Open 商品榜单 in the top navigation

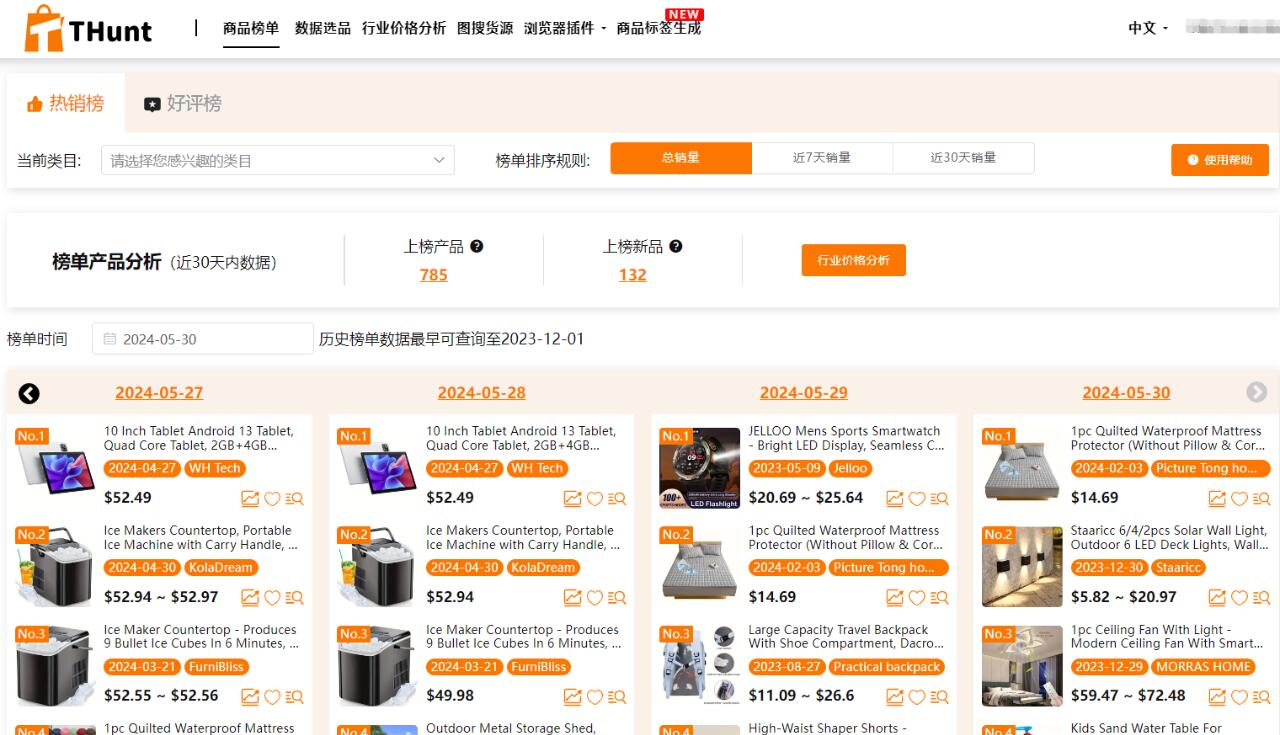251,28
